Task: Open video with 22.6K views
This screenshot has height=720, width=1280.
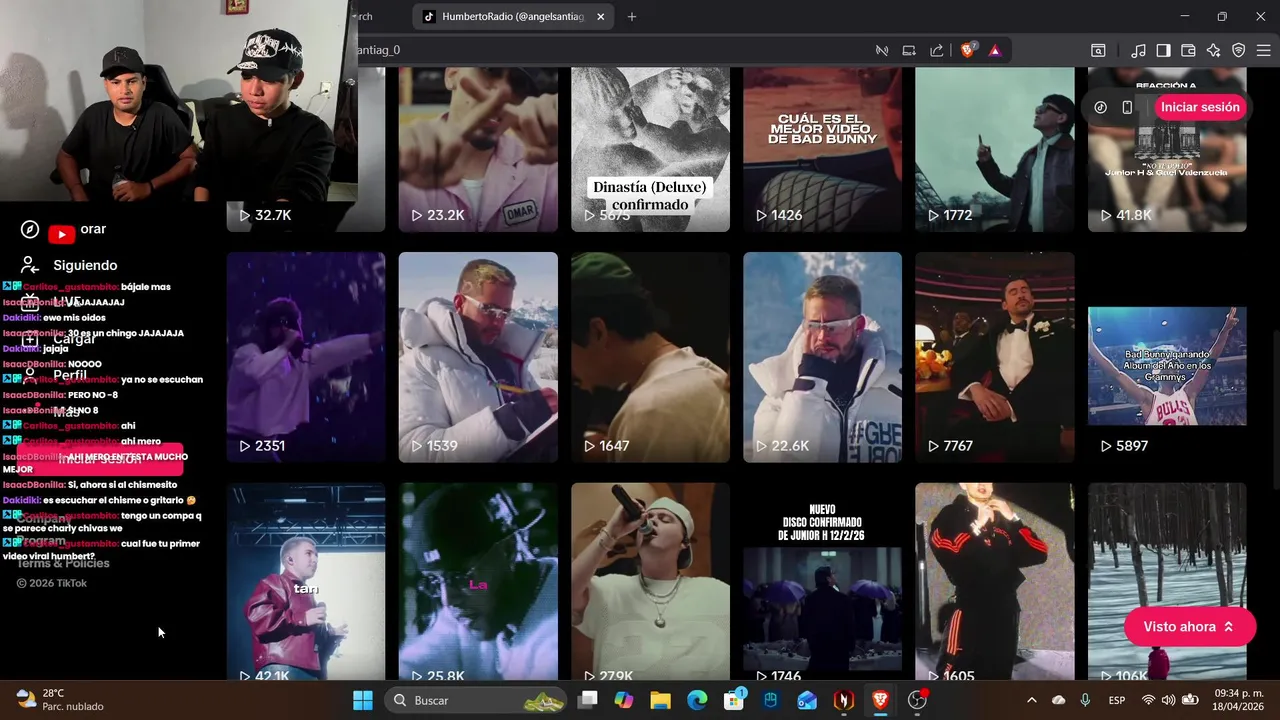Action: (x=822, y=357)
